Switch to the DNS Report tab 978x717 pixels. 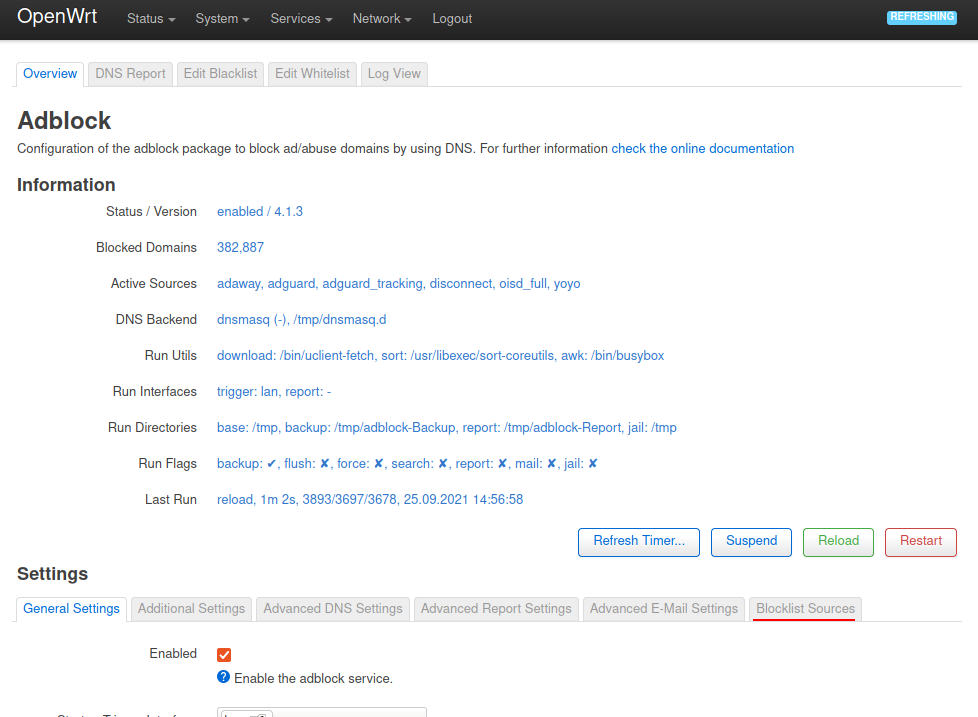pos(130,74)
